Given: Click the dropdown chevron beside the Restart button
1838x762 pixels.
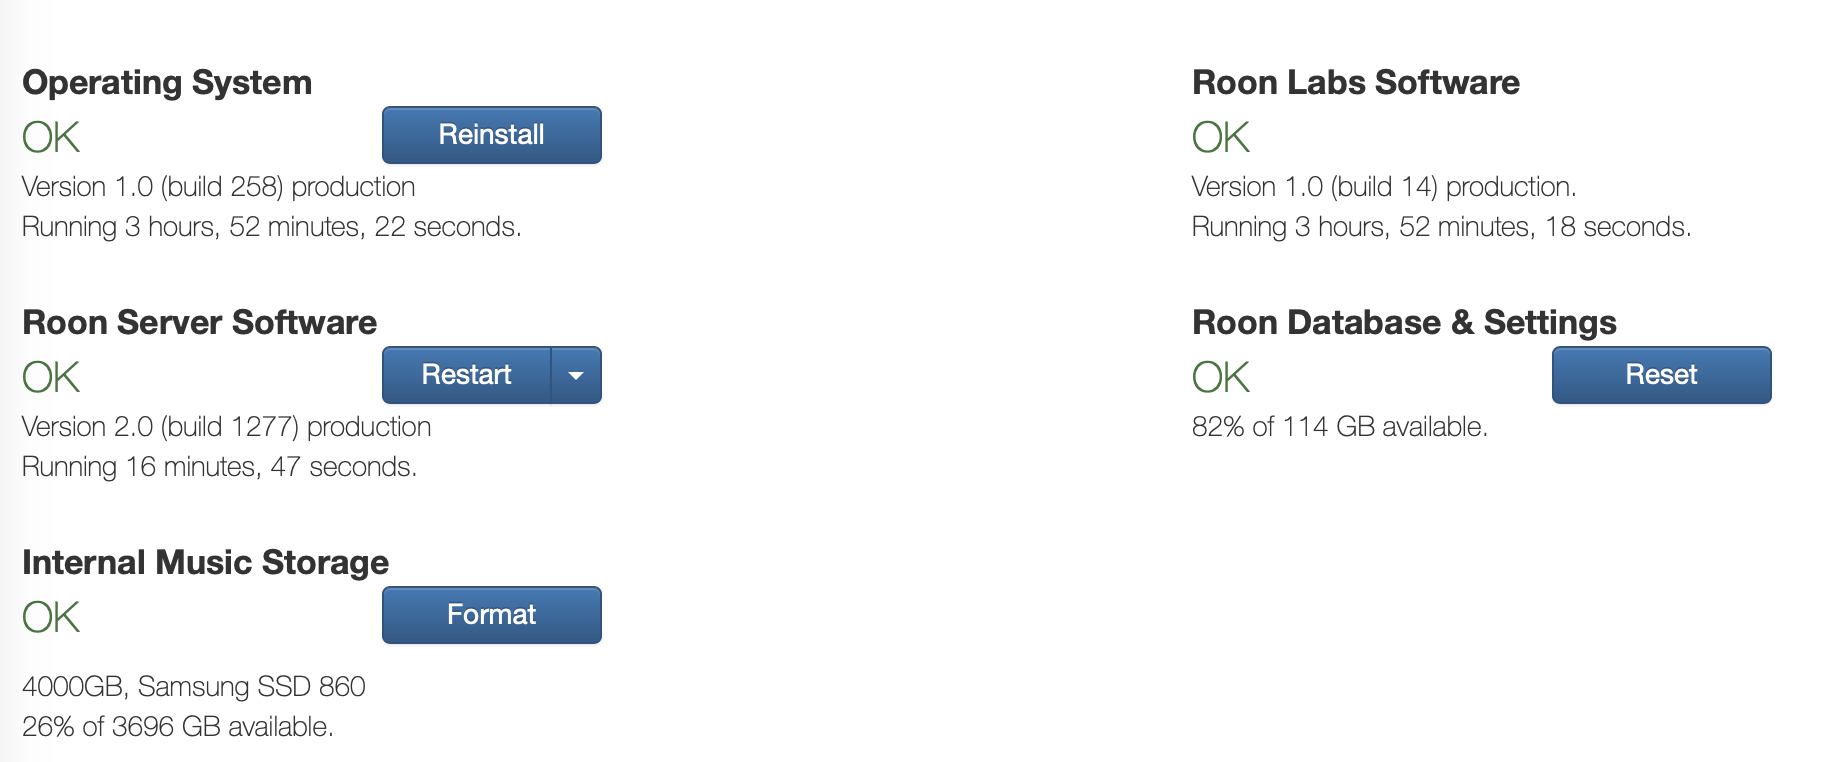Looking at the screenshot, I should 577,375.
